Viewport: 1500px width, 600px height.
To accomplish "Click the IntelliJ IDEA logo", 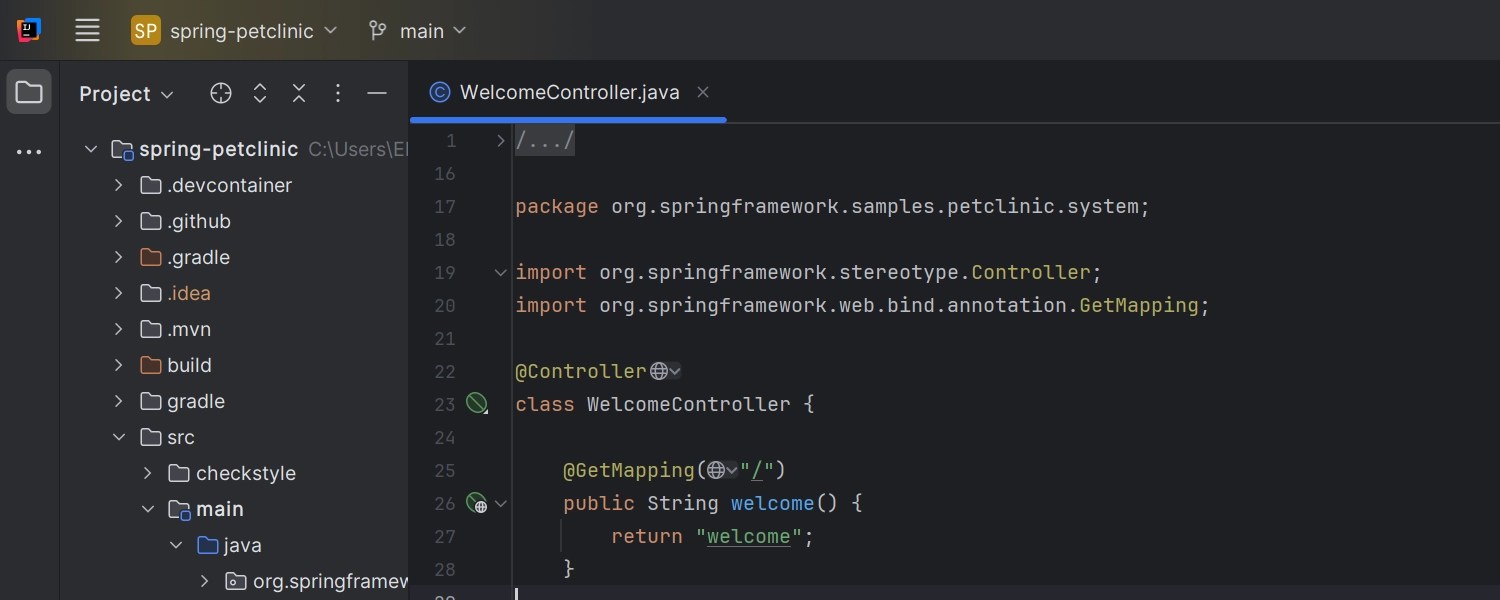I will tap(29, 29).
